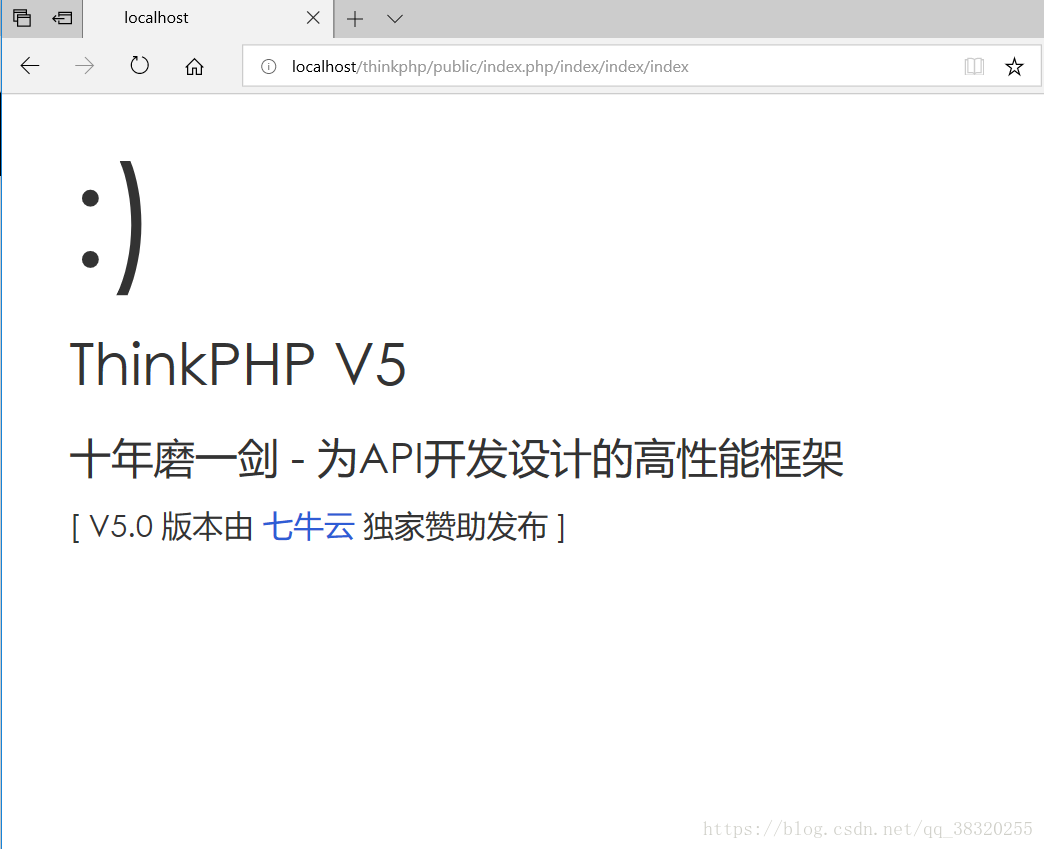Open the tabs you've set aside icon

[x=22, y=18]
